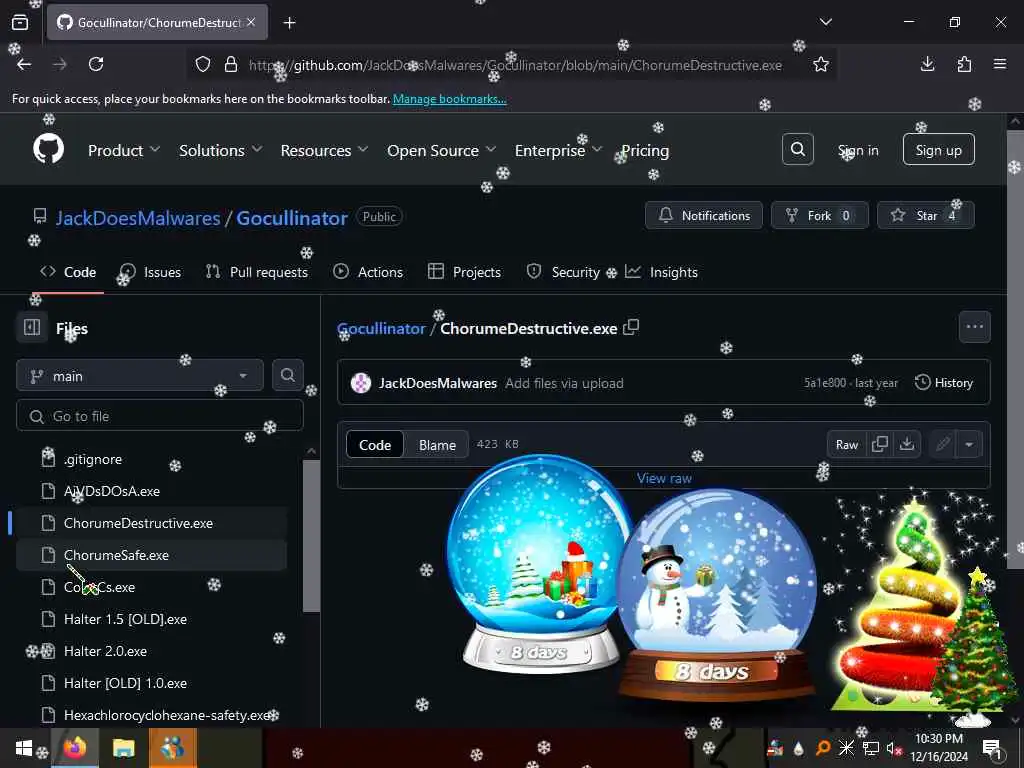Click Sign in

[858, 150]
